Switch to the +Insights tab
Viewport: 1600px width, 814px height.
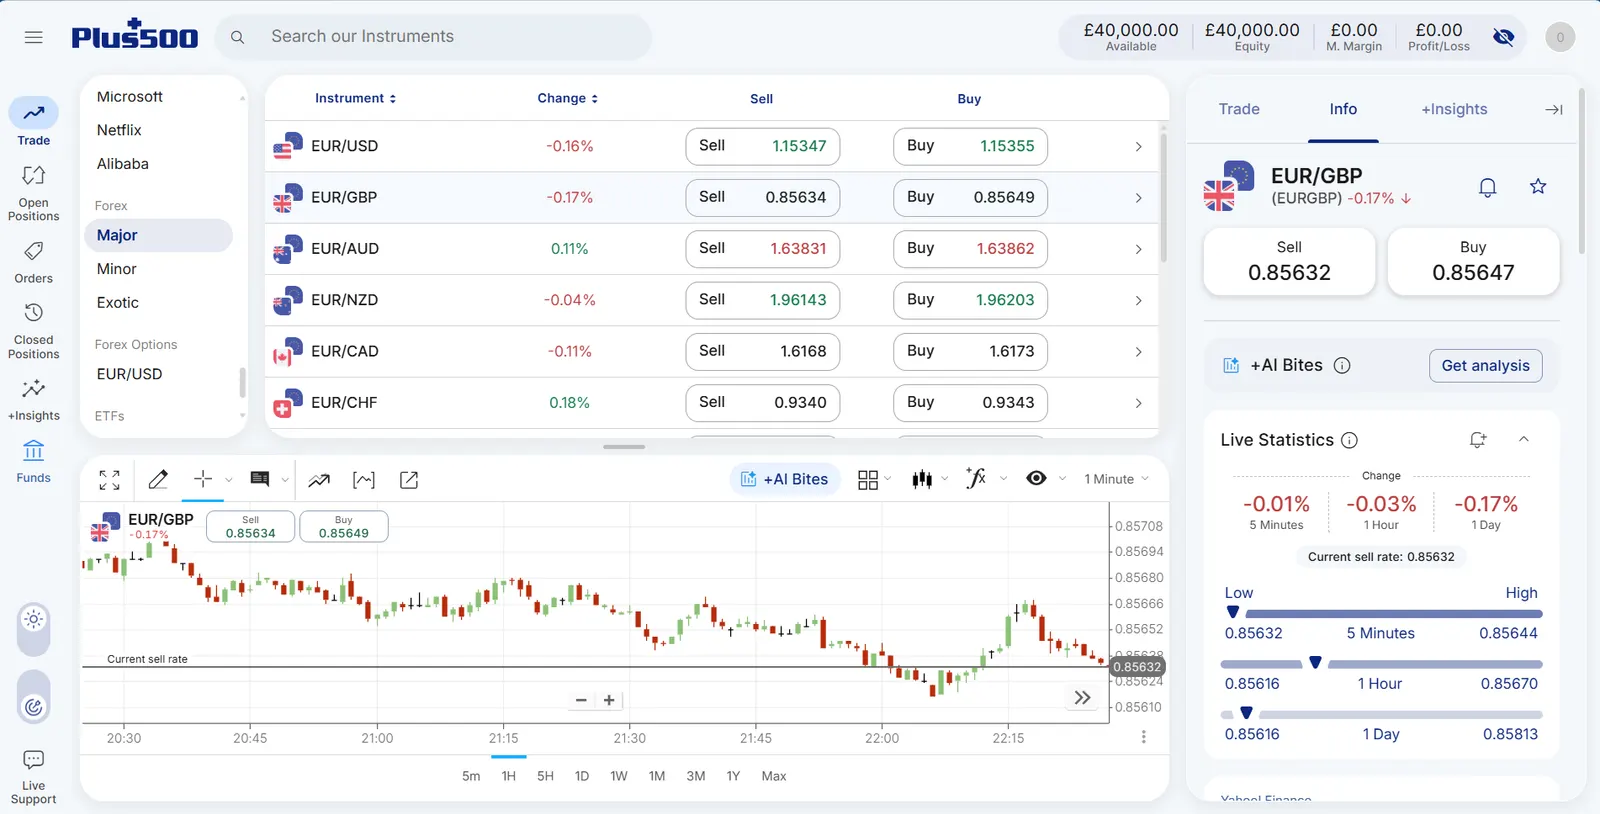click(x=1454, y=109)
